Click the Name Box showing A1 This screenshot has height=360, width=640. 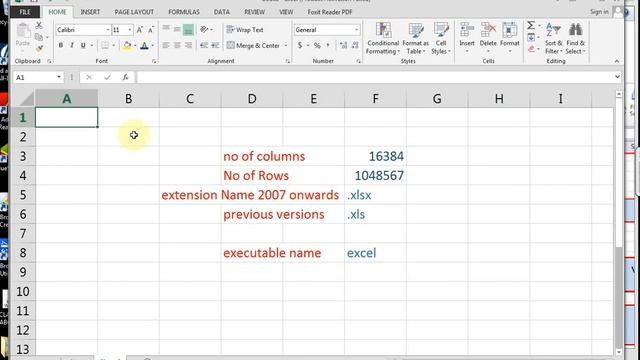(38, 77)
